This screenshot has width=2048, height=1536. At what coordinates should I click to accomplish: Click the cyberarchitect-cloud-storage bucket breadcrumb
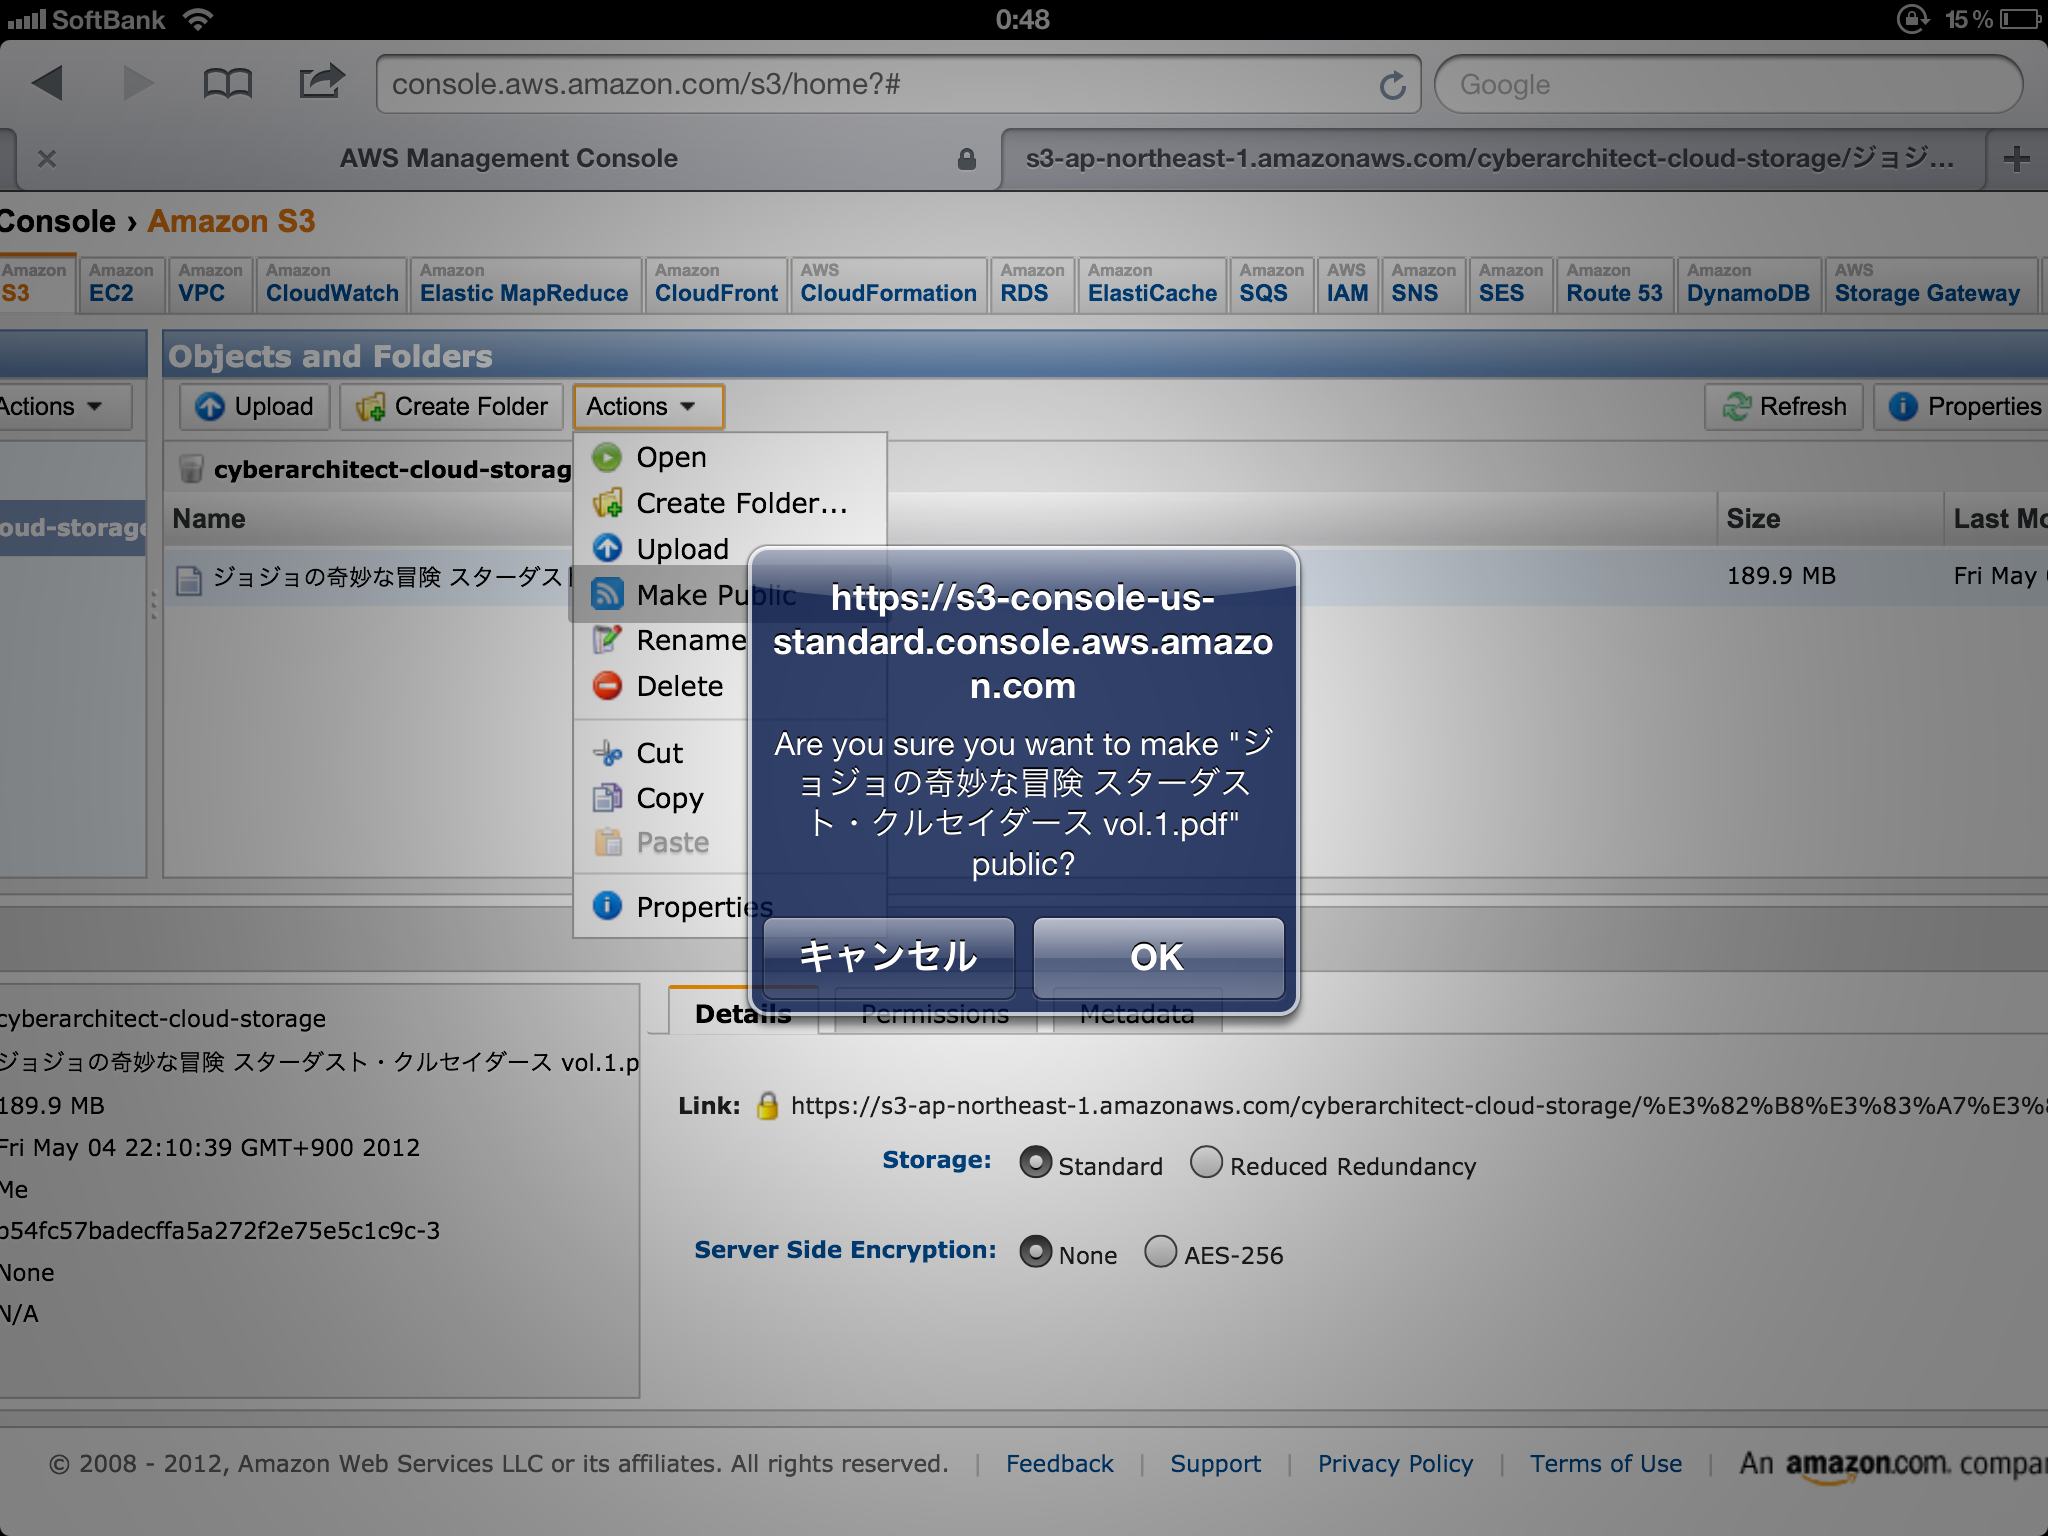click(392, 469)
